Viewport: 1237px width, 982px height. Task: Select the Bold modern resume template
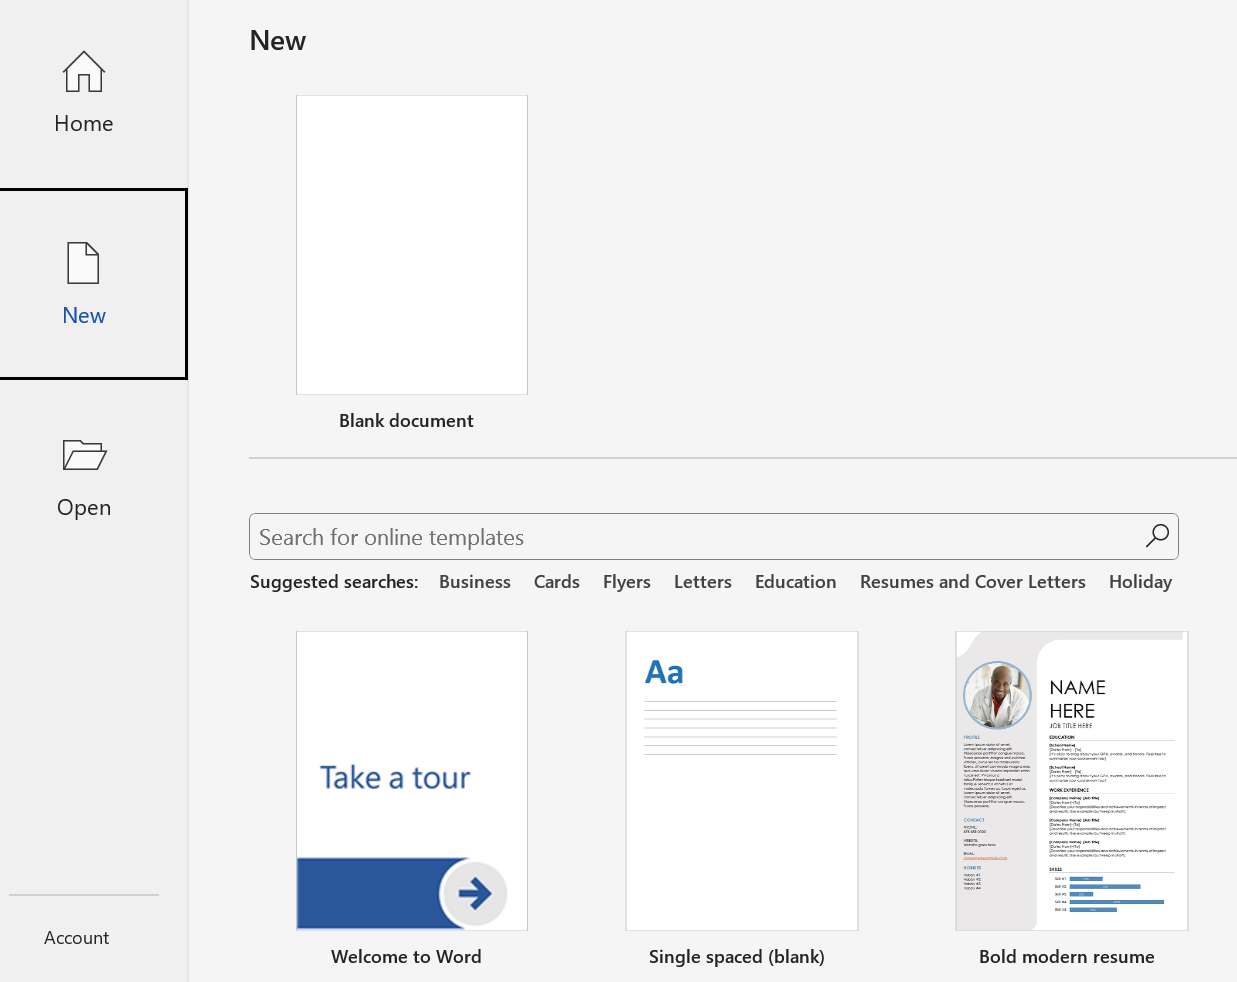click(1071, 780)
